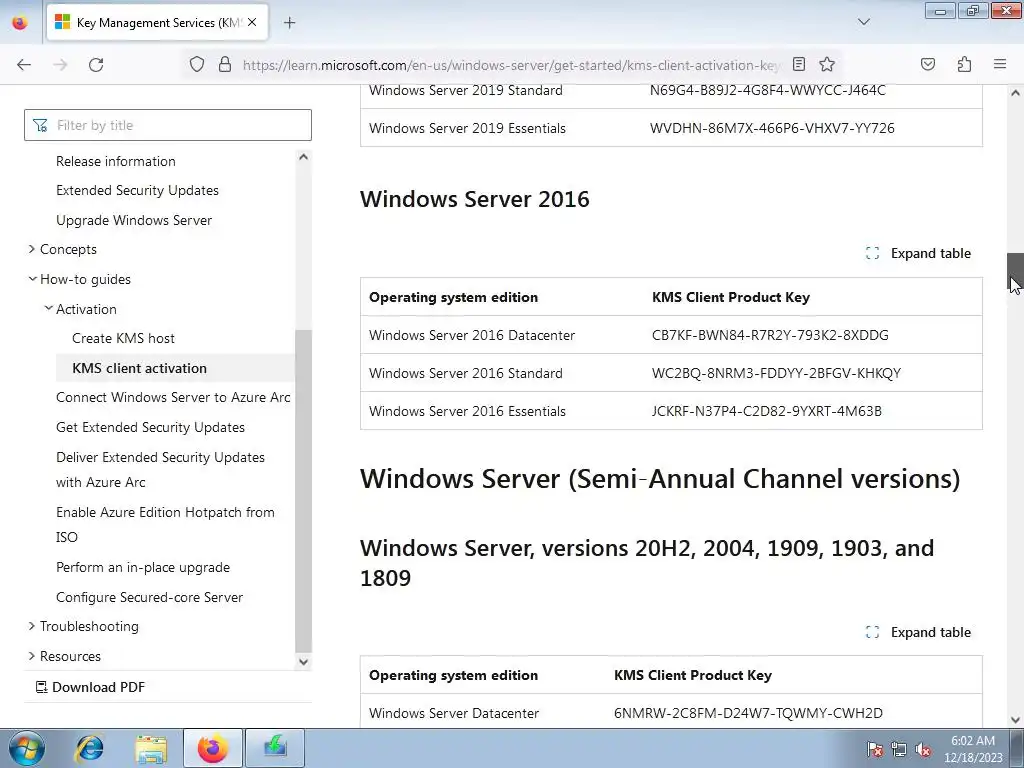Image resolution: width=1024 pixels, height=768 pixels.
Task: Click the sidebar scrollbar thumb
Action: pos(303,491)
